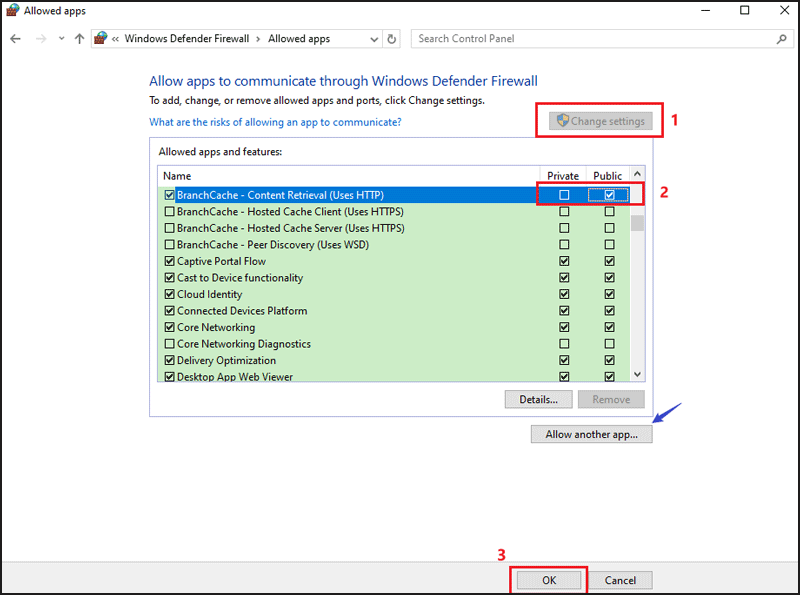Expand arrow after Windows Defender Firewall breadcrumb
Image resolution: width=800 pixels, height=595 pixels.
click(x=258, y=39)
